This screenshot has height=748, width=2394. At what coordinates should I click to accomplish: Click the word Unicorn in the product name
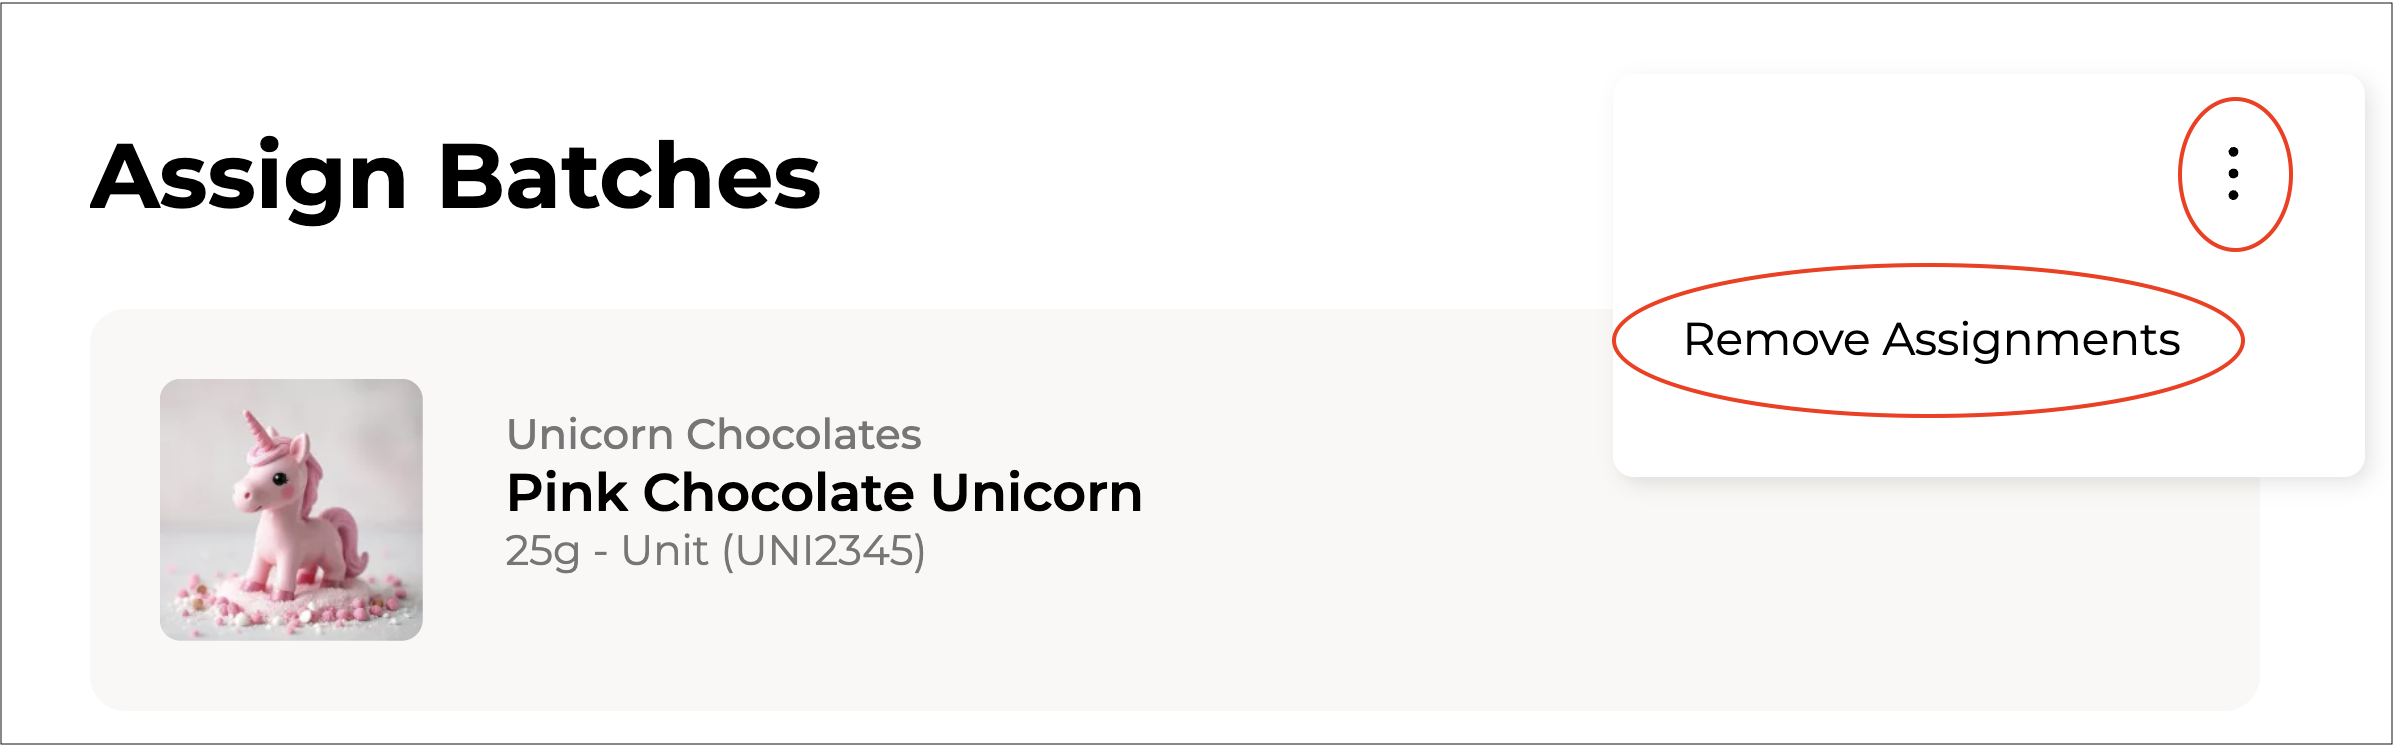point(1036,493)
